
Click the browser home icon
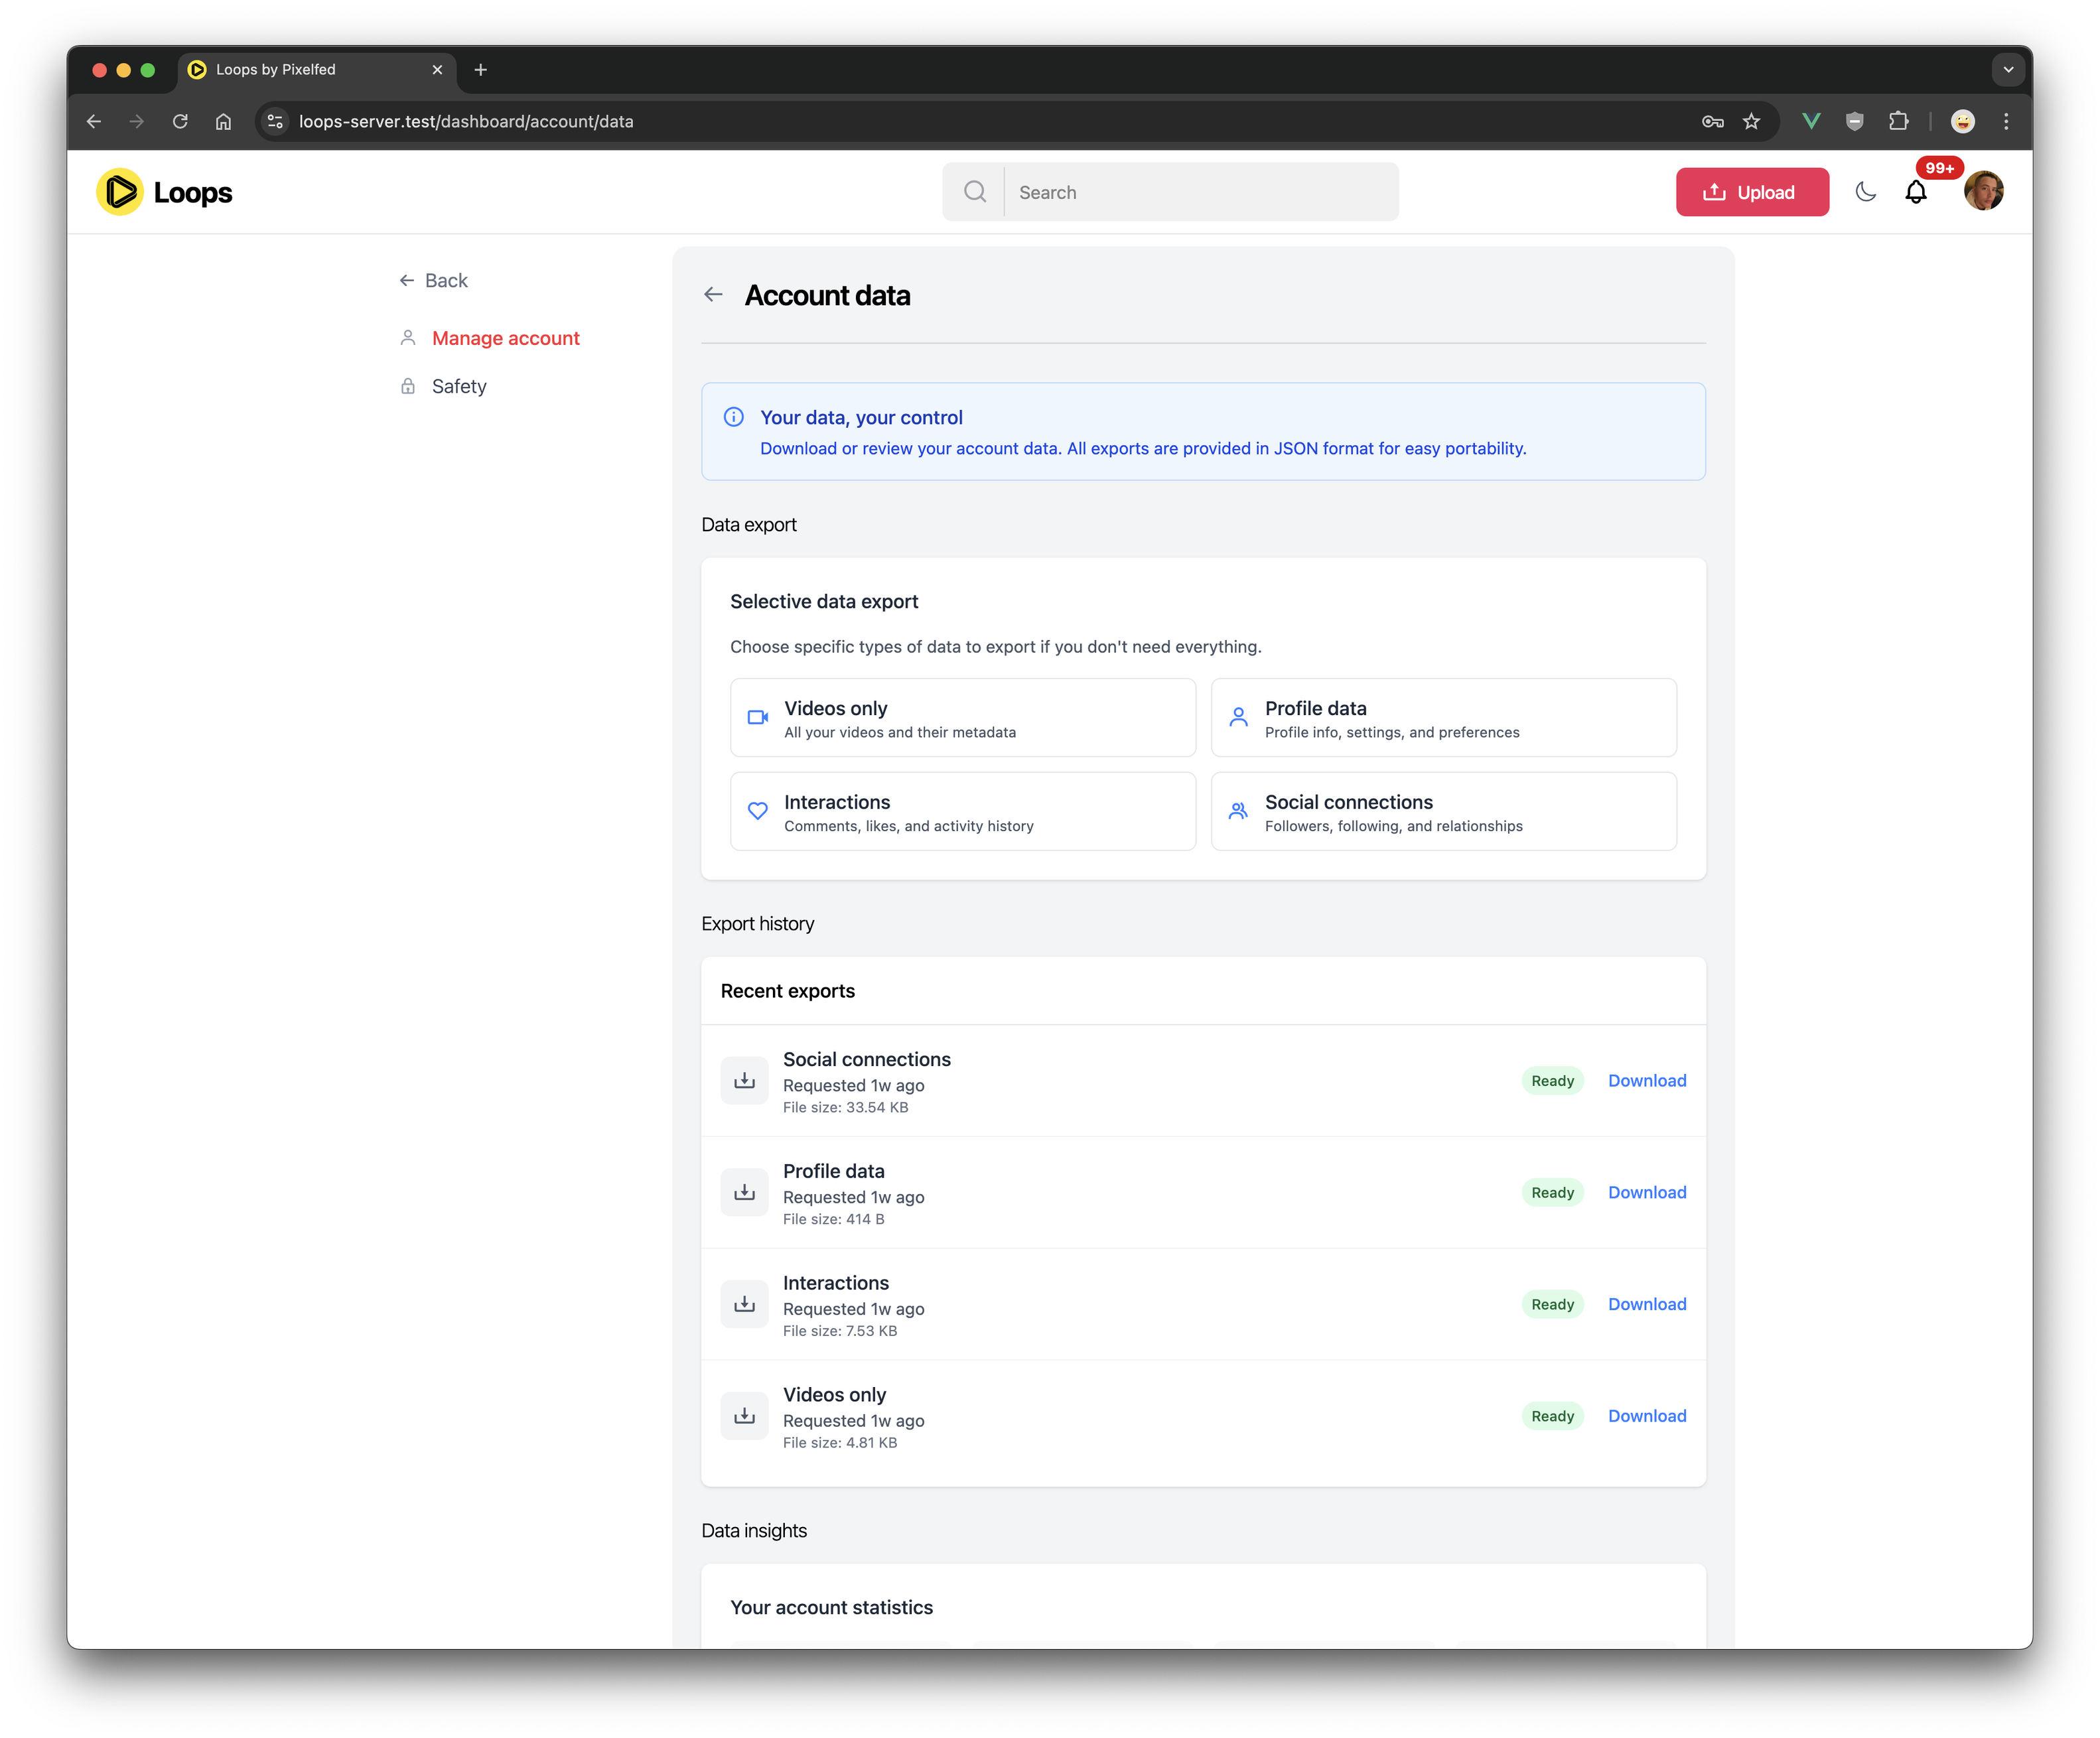coord(223,121)
